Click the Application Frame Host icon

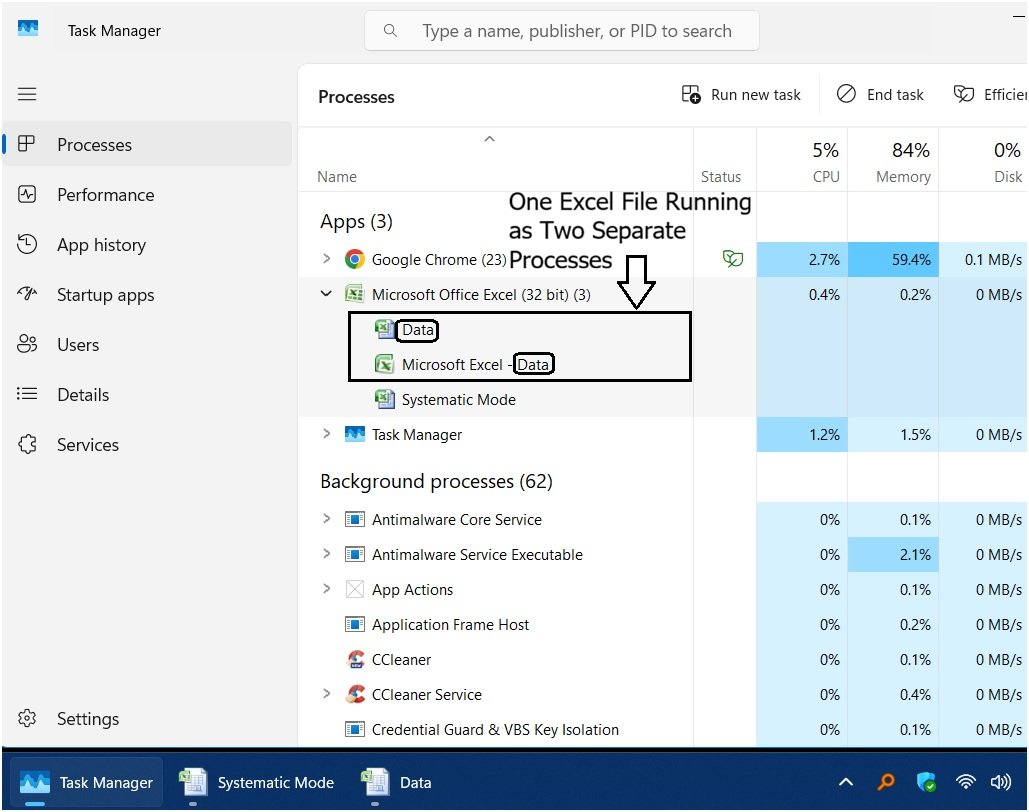point(355,624)
